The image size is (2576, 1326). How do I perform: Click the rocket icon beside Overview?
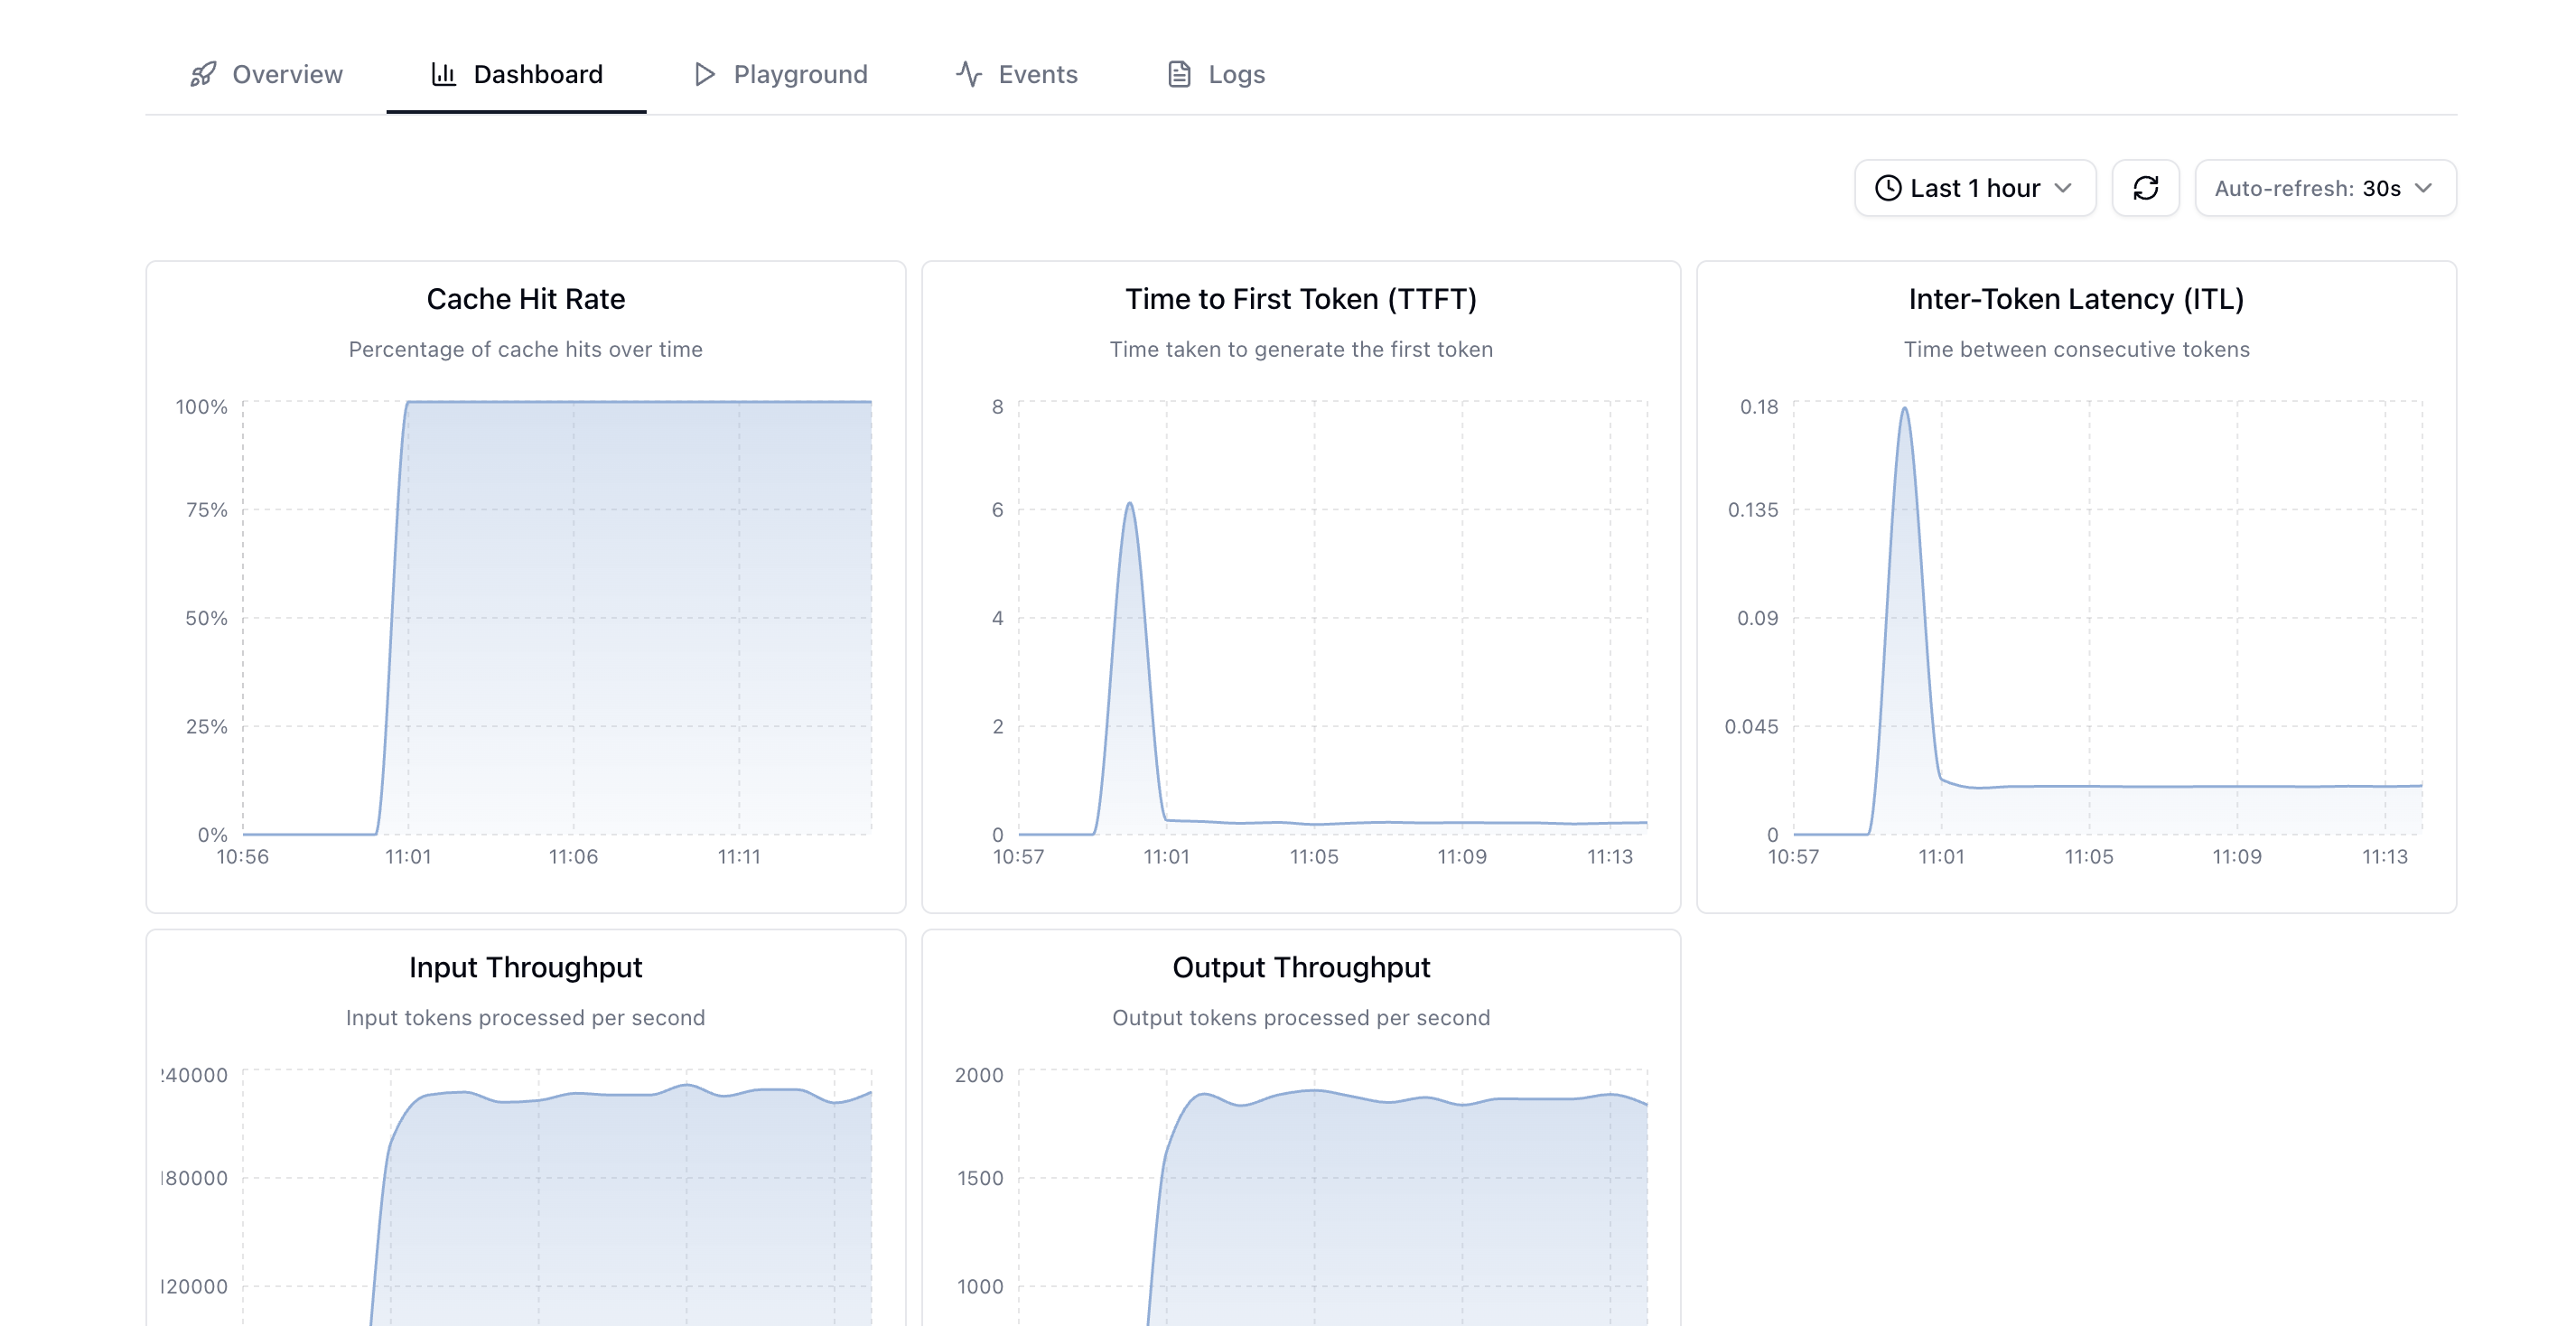203,73
